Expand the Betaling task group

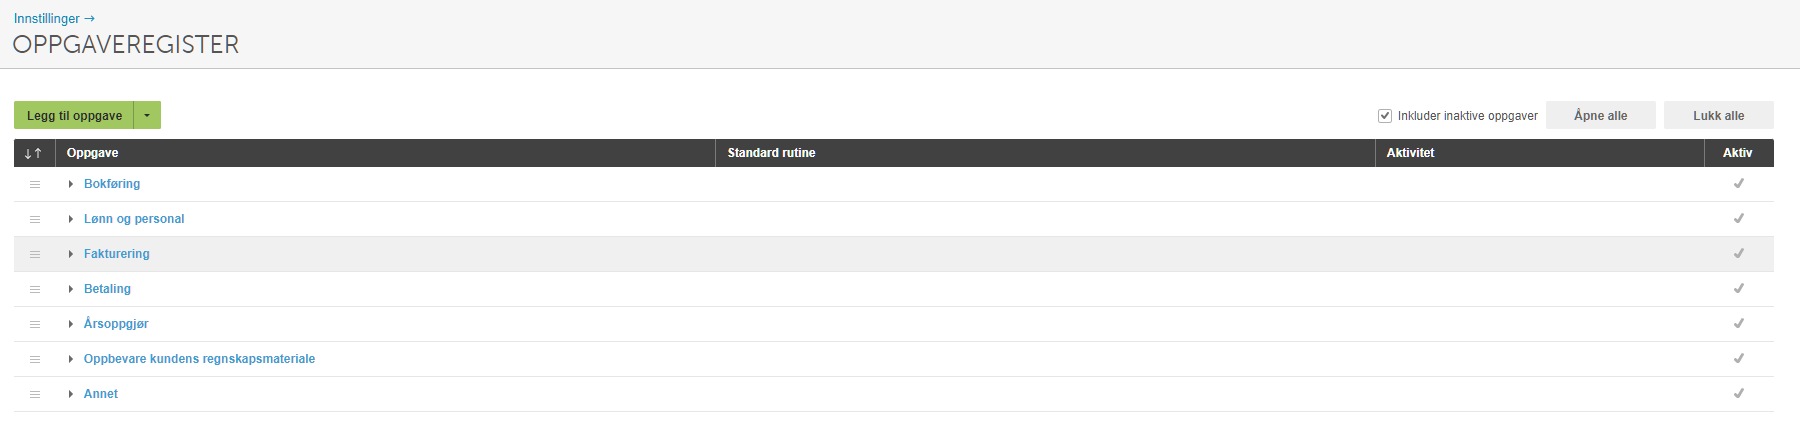(71, 289)
